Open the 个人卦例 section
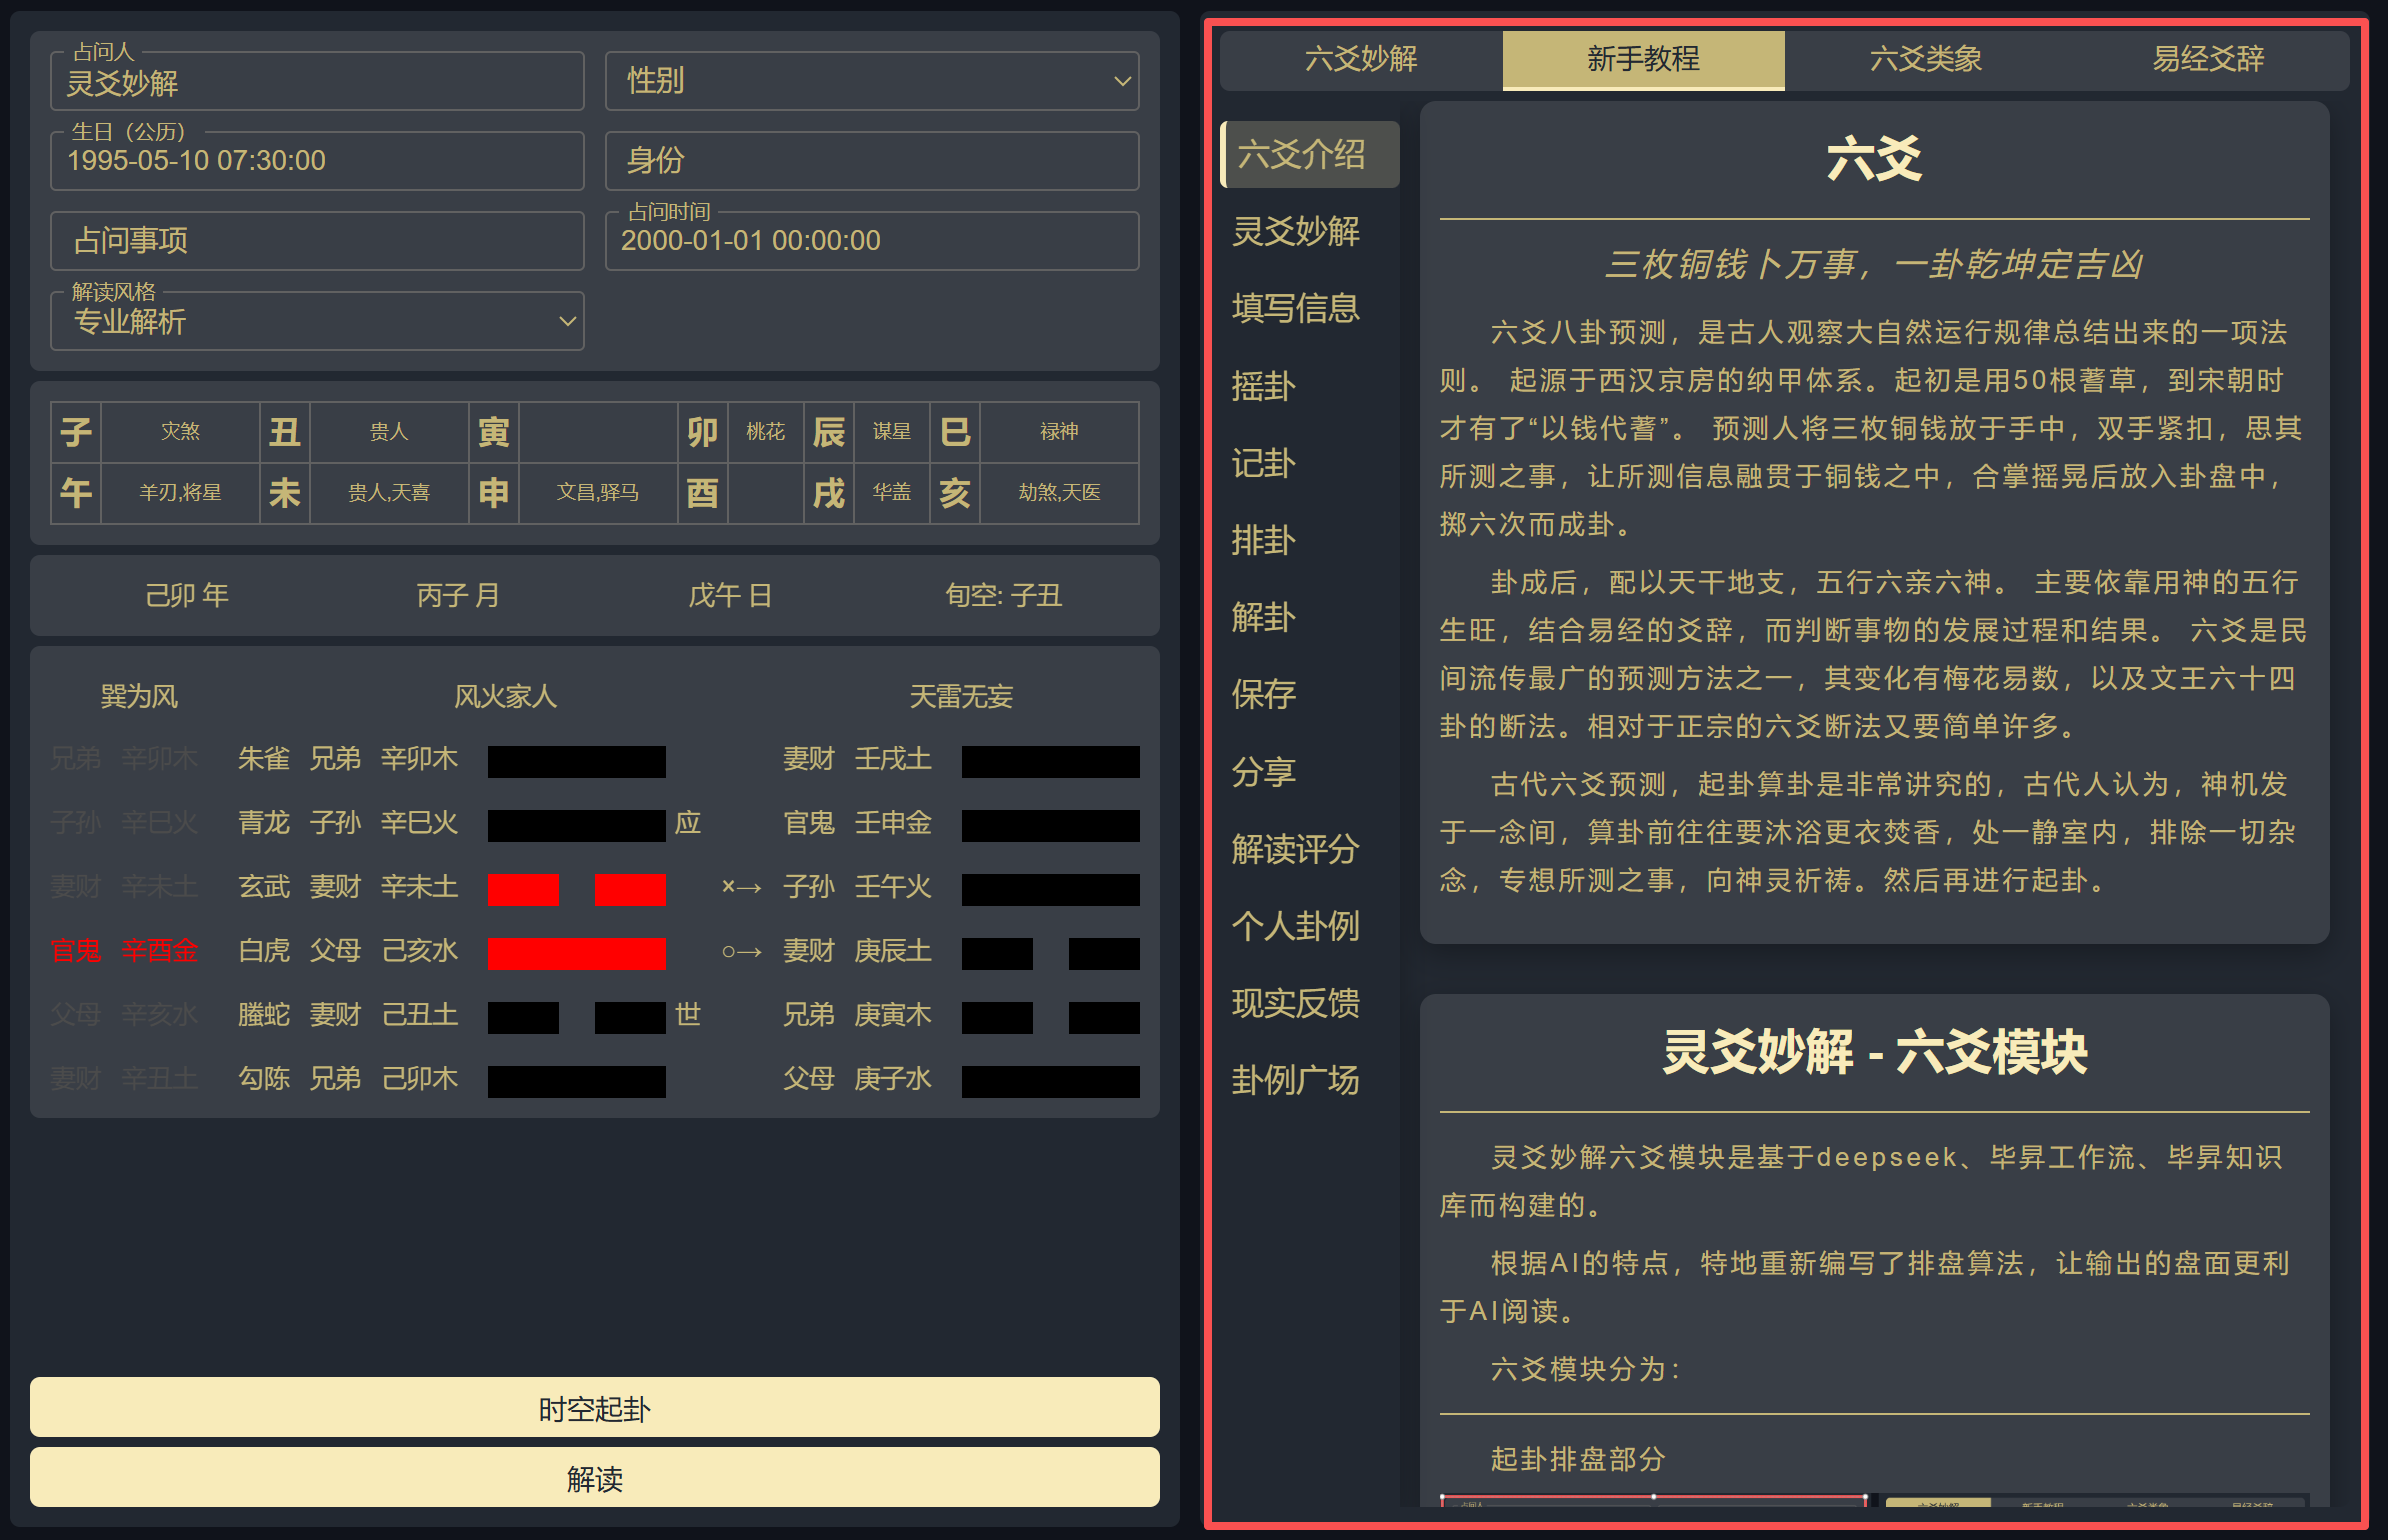 pos(1297,928)
